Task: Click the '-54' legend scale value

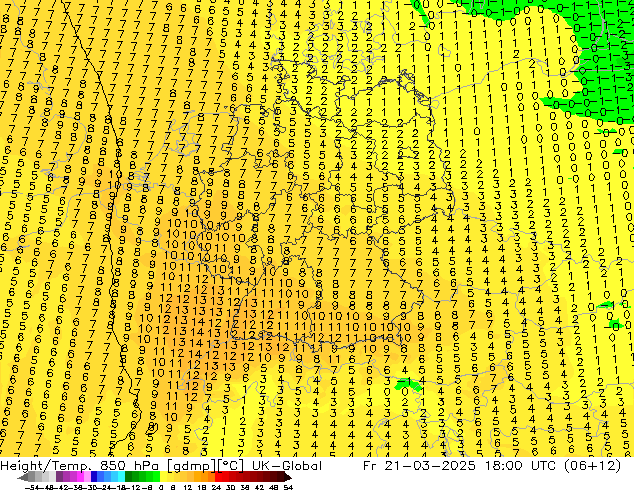Action: tap(33, 487)
